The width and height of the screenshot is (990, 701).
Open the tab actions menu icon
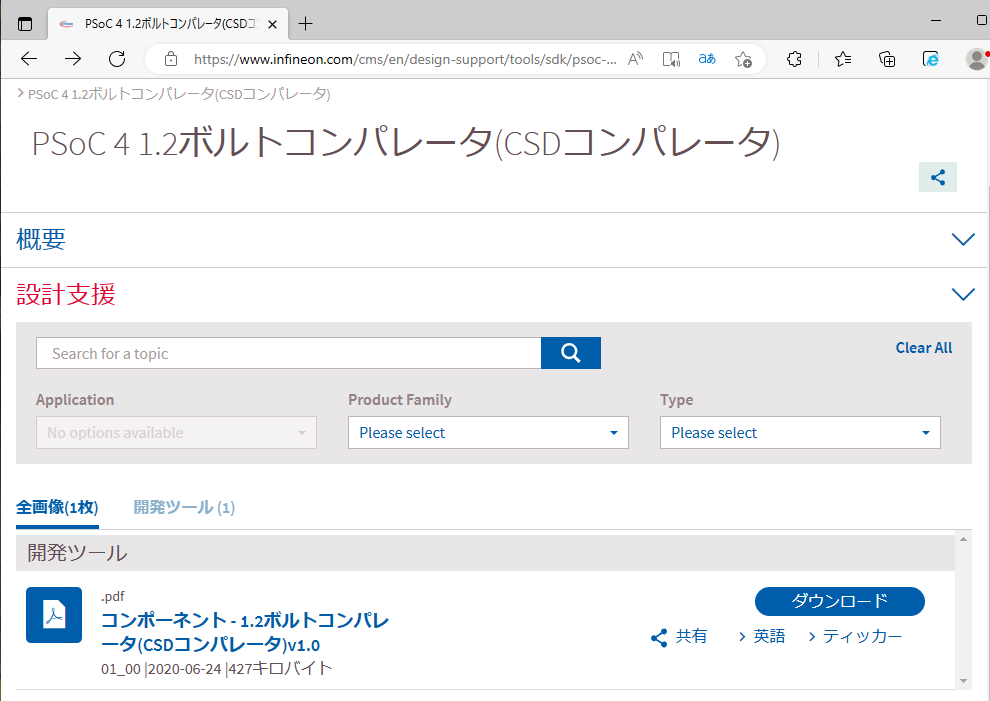[25, 24]
